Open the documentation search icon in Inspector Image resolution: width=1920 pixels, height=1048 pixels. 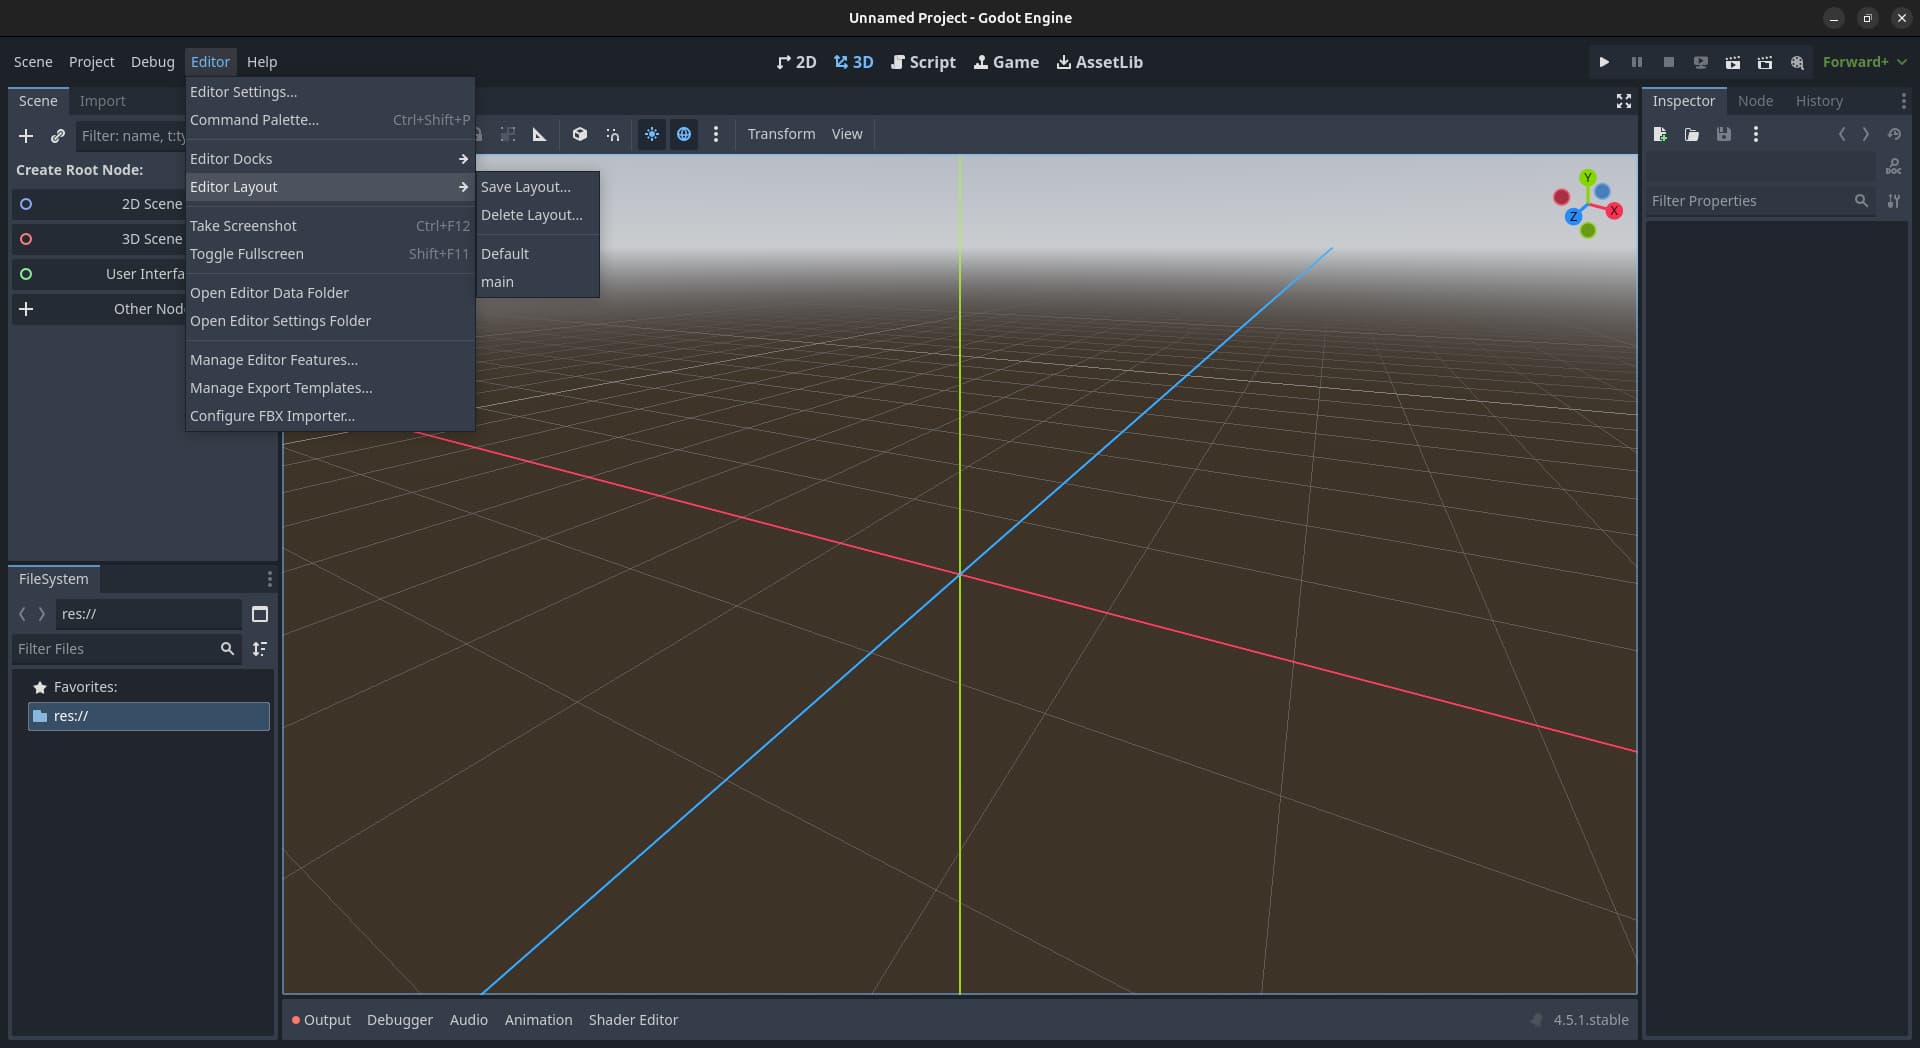click(1893, 167)
